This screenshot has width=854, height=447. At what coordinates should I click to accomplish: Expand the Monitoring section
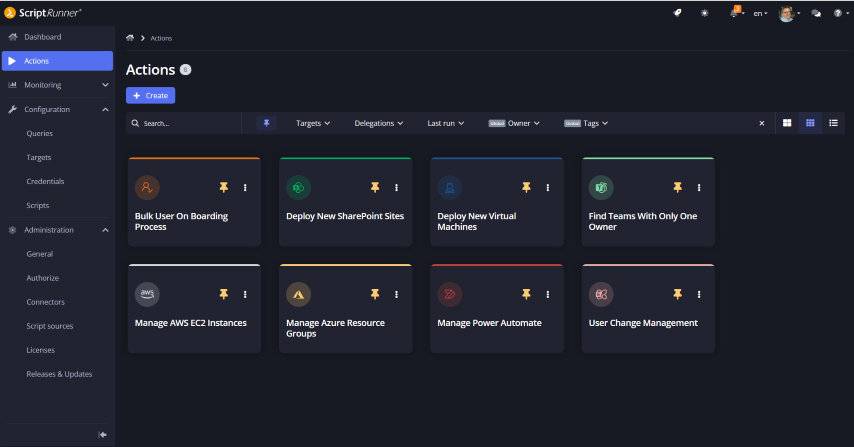(57, 85)
